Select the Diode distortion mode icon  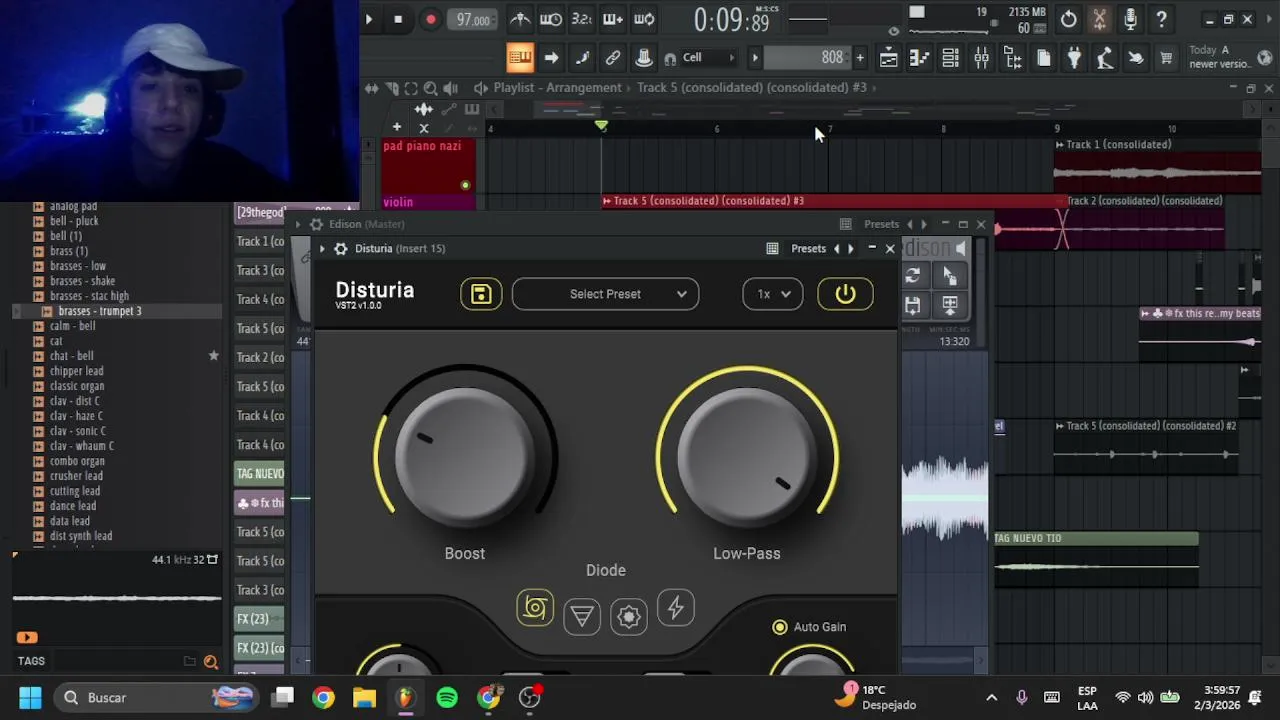535,608
